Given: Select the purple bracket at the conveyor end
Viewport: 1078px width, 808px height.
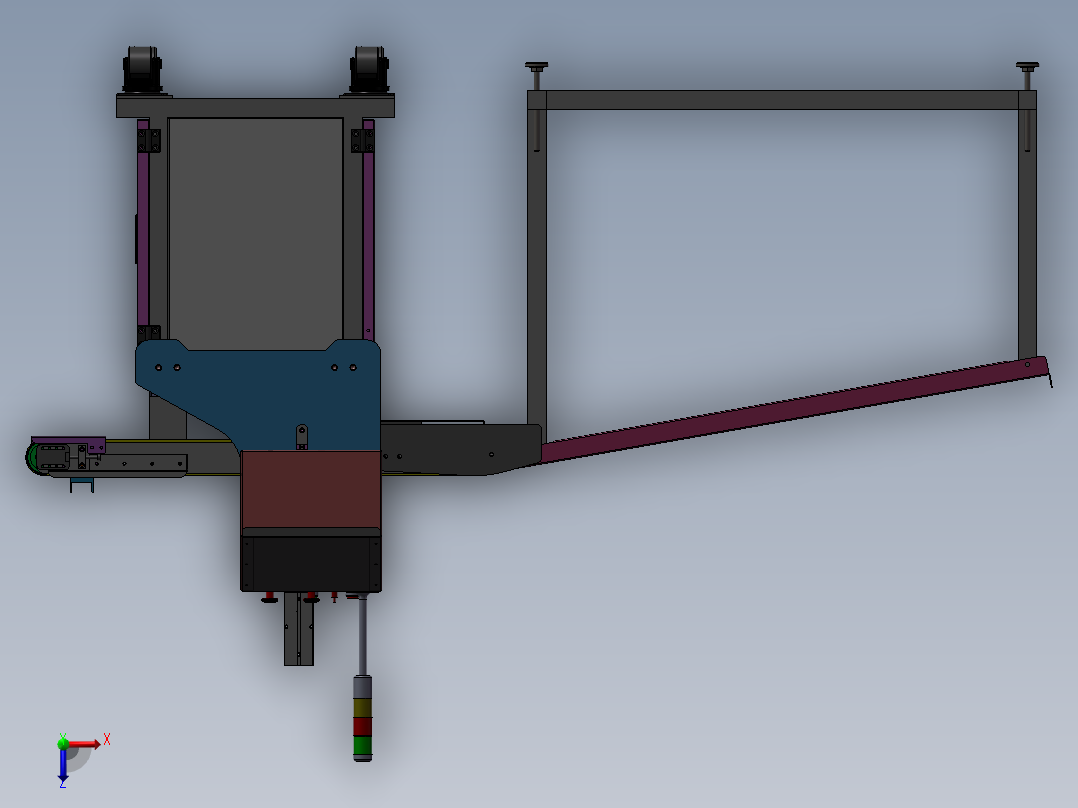Looking at the screenshot, I should point(69,444).
